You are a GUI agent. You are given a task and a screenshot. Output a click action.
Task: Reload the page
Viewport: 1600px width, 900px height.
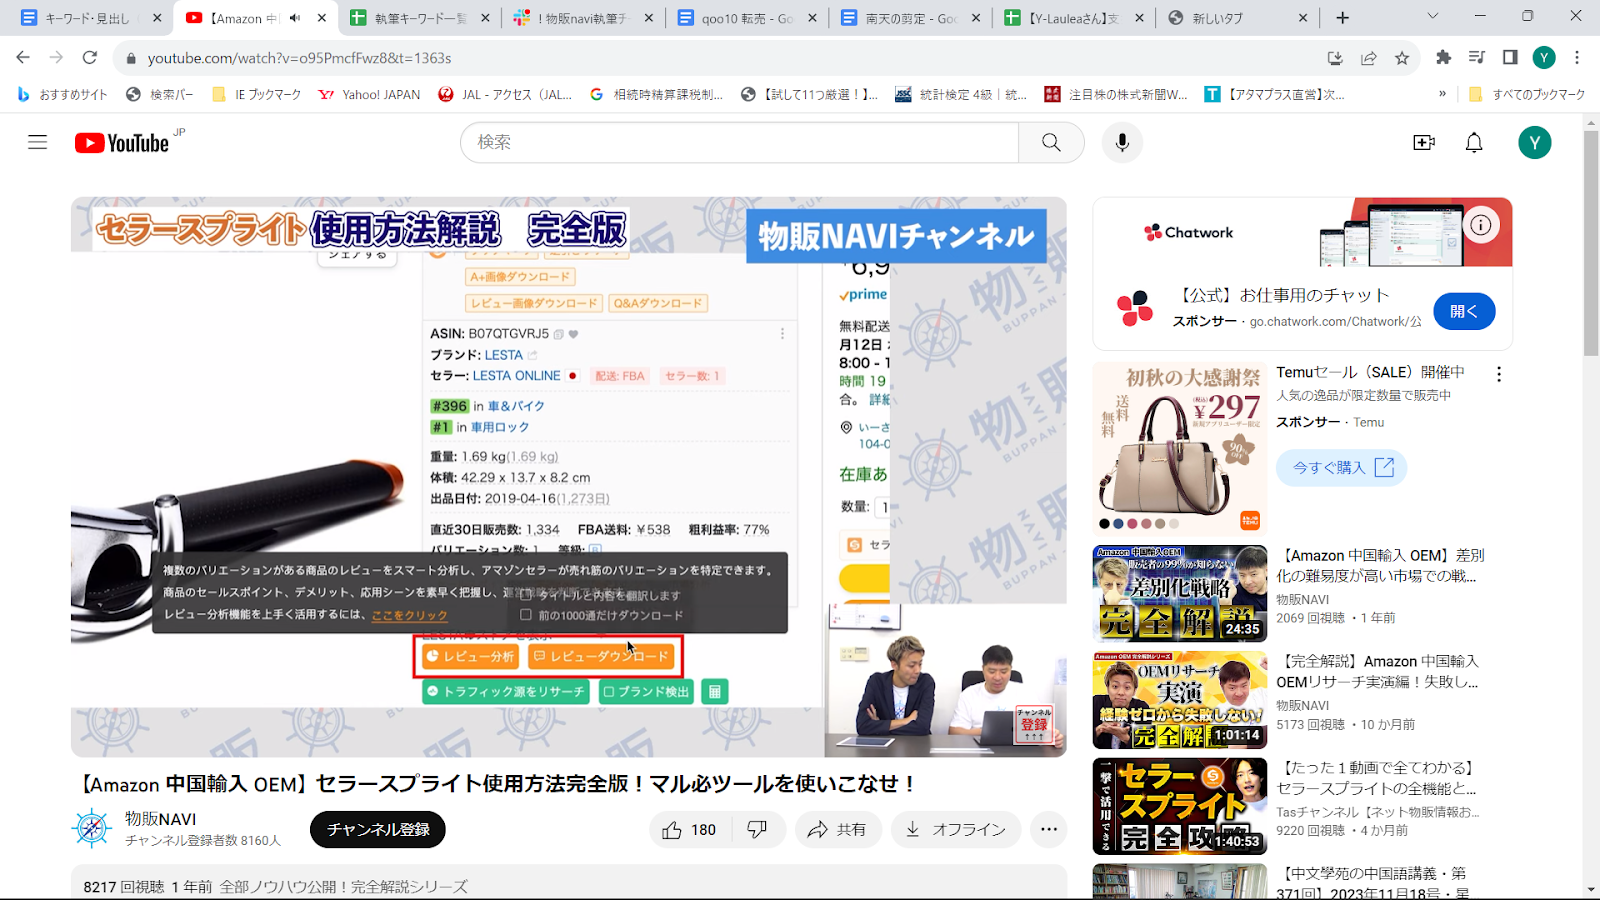(x=90, y=58)
